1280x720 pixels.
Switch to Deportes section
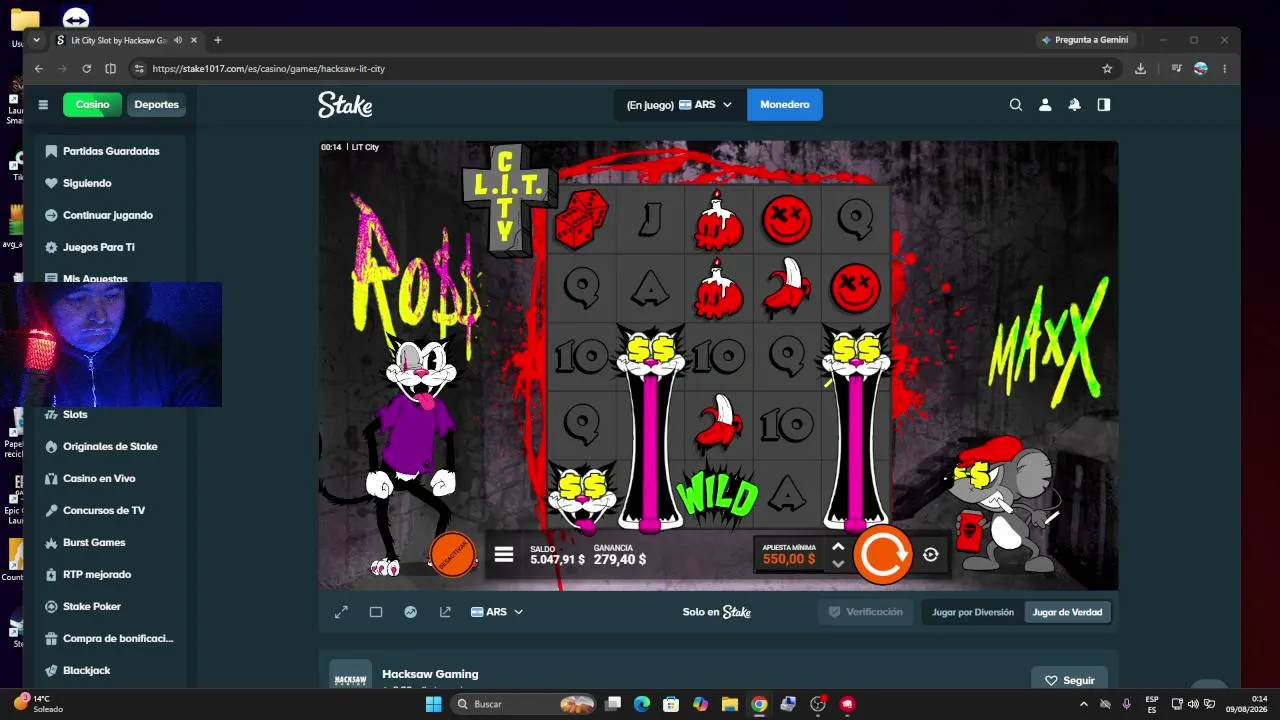[156, 104]
